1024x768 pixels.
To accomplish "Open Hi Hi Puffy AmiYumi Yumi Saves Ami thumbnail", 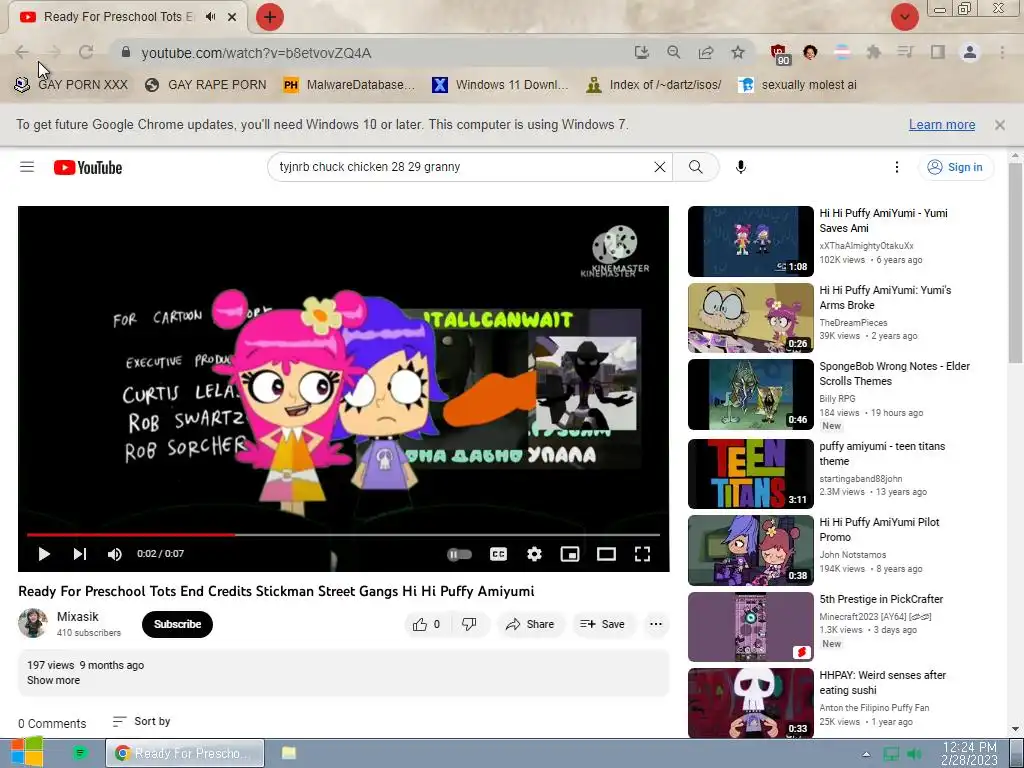I will [x=750, y=242].
